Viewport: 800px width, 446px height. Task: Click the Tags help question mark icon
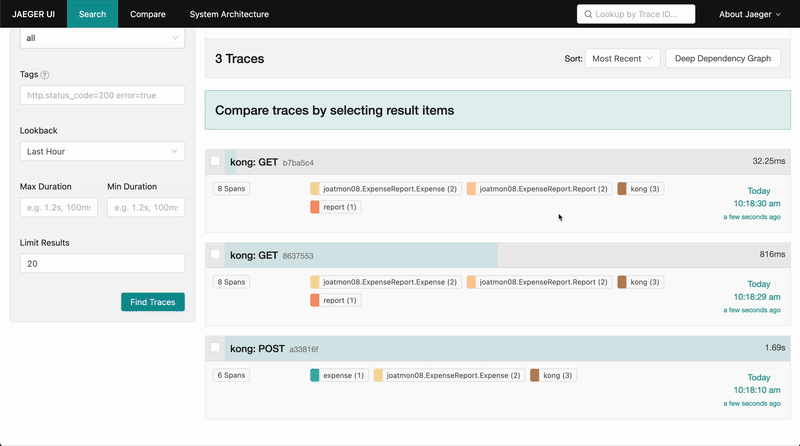(45, 75)
